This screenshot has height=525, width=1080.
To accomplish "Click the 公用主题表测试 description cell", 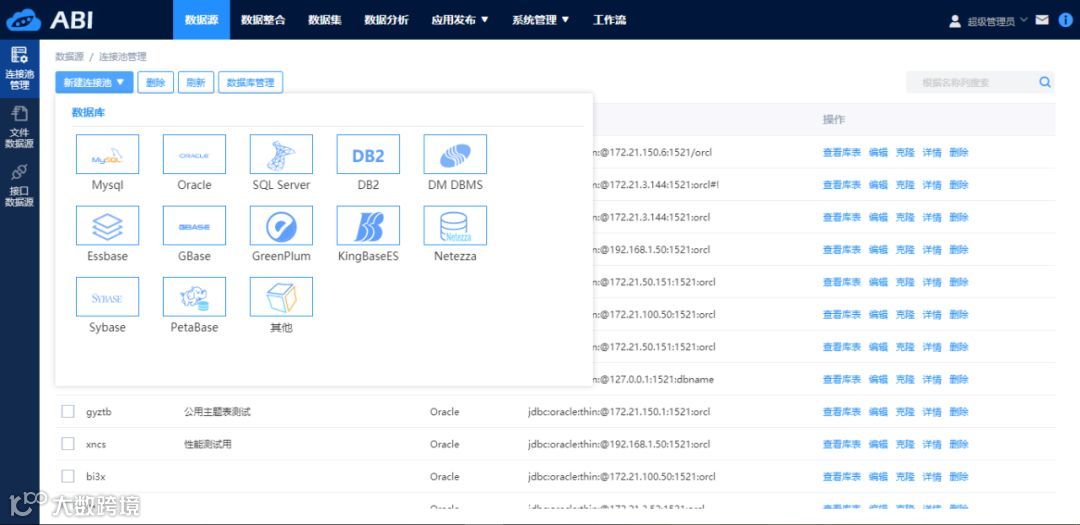I will pyautogui.click(x=217, y=411).
